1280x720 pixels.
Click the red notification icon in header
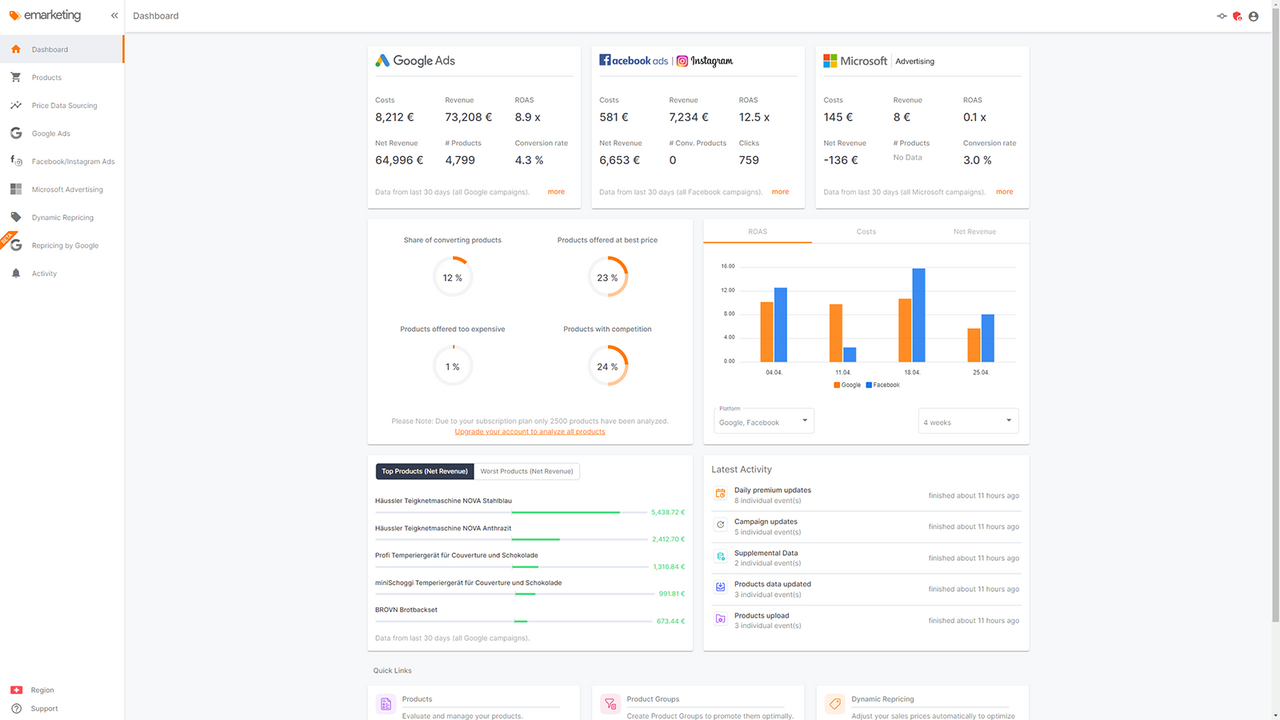click(x=1237, y=16)
